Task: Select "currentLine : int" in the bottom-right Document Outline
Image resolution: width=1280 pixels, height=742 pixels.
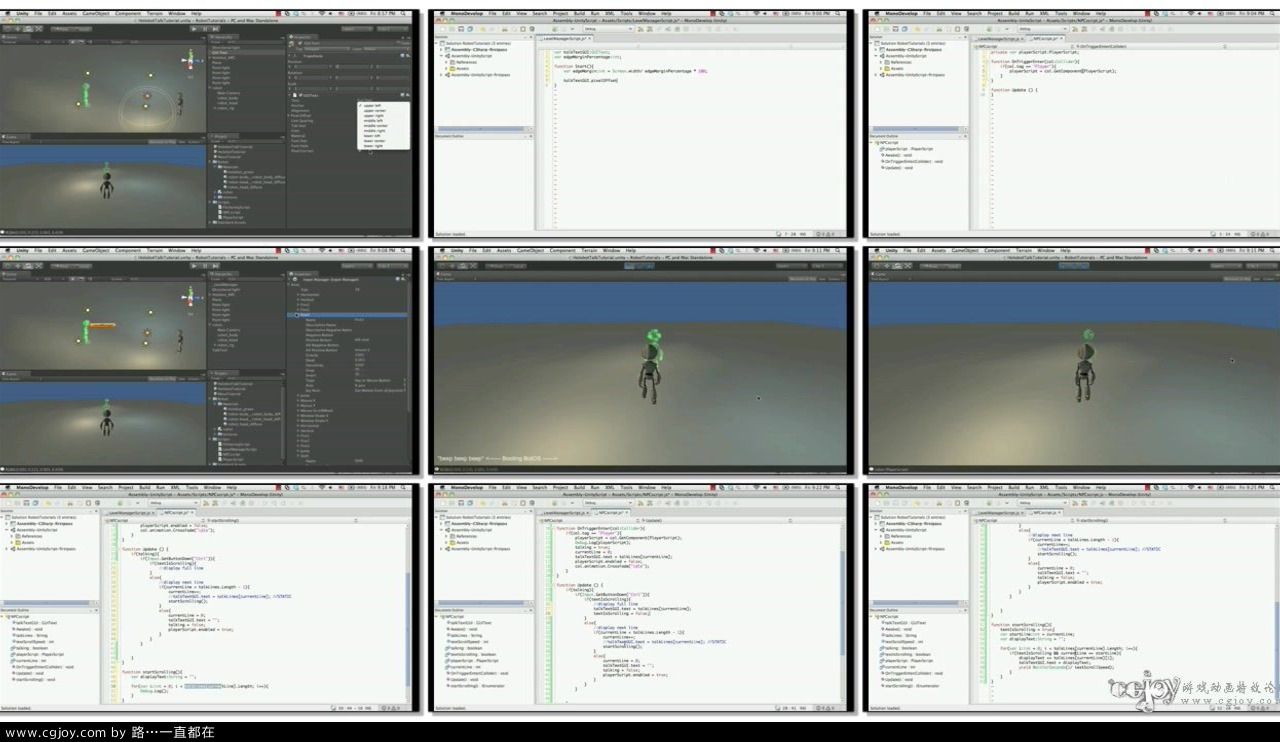Action: click(896, 666)
